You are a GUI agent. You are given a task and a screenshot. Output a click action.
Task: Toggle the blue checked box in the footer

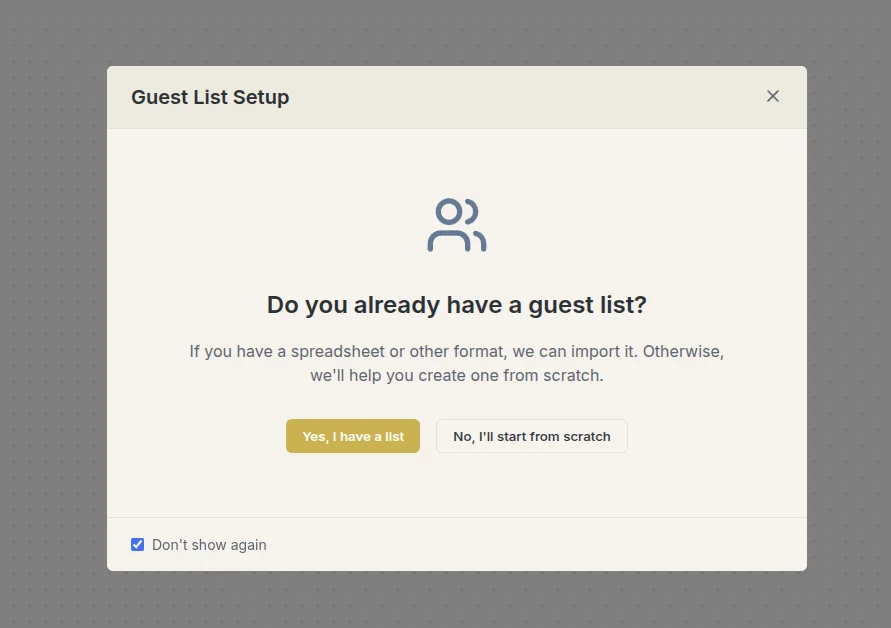(x=138, y=544)
